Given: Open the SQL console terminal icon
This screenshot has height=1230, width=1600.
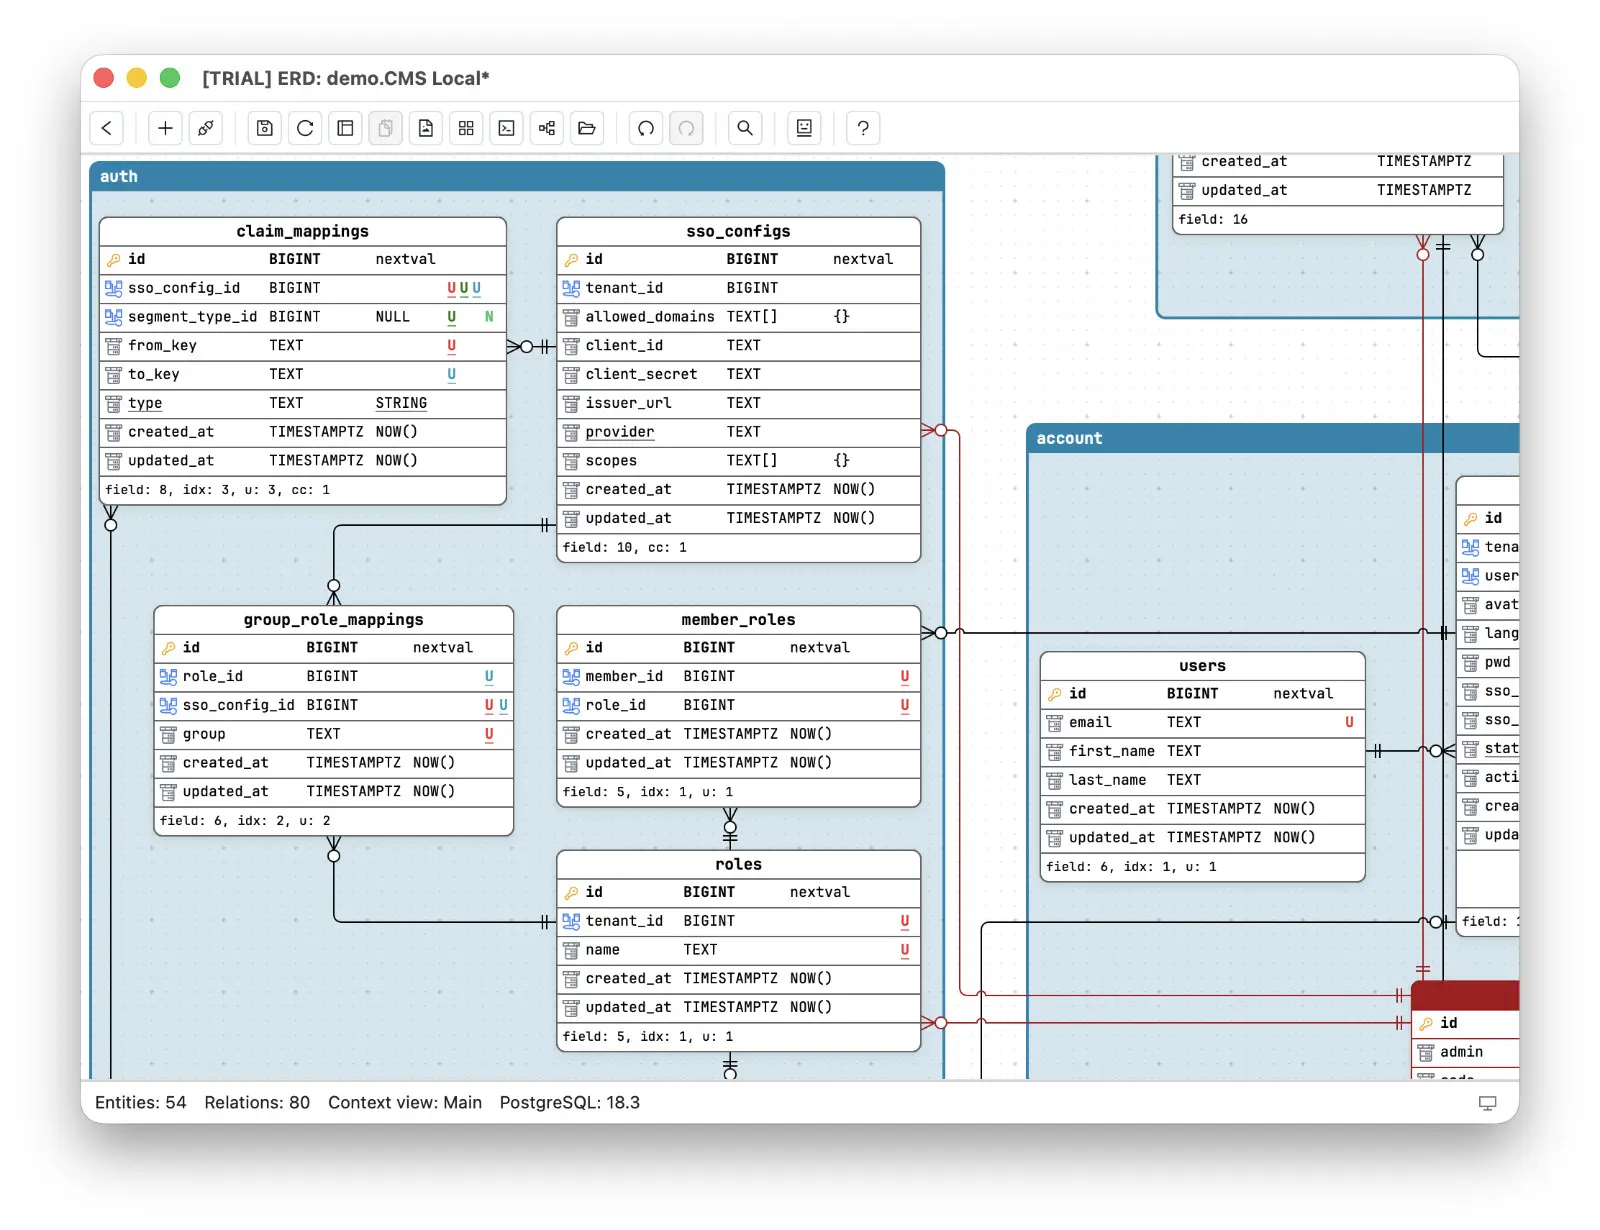Looking at the screenshot, I should click(507, 128).
